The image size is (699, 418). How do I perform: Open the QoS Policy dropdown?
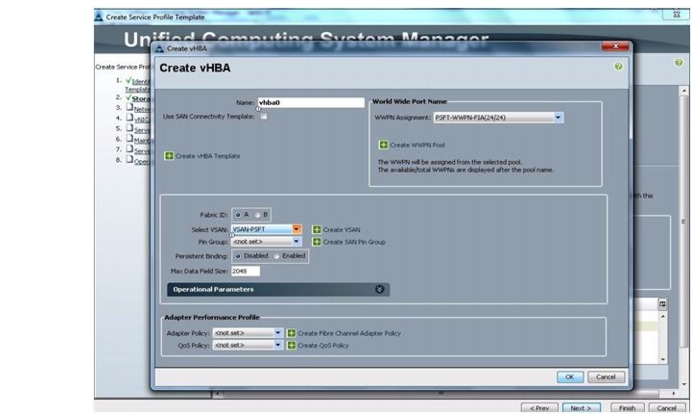point(278,345)
